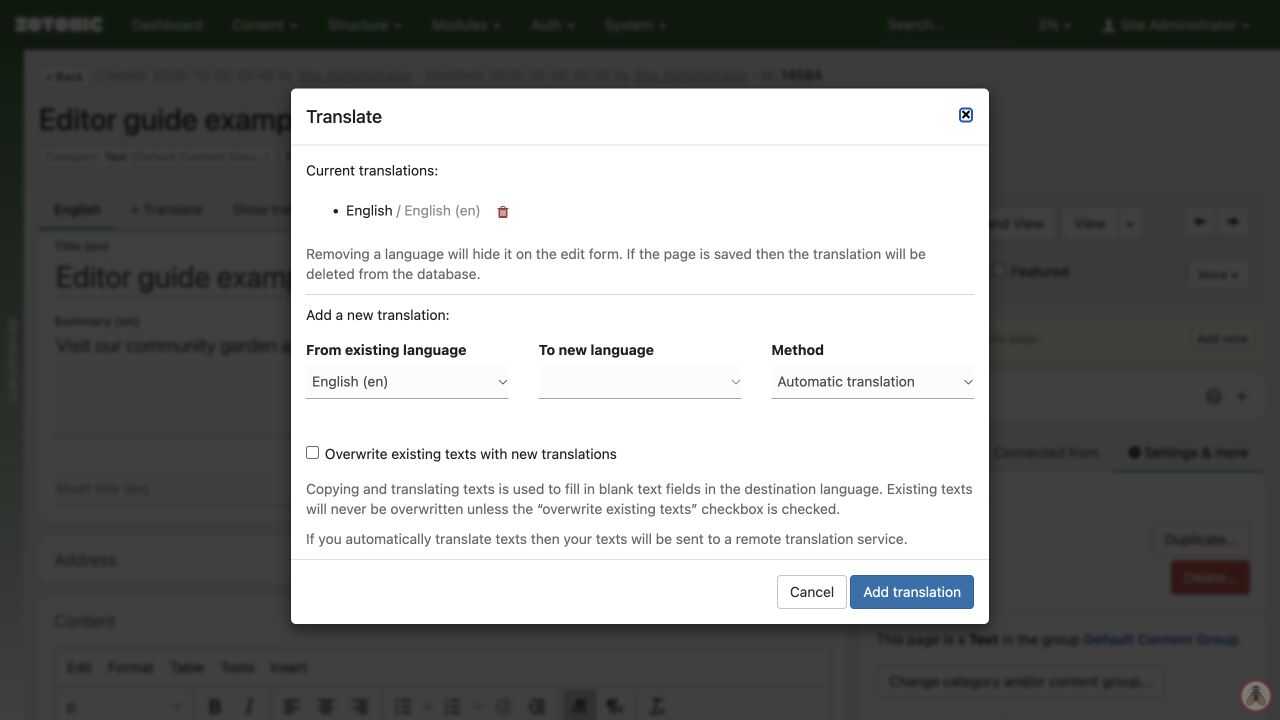Image resolution: width=1280 pixels, height=720 pixels.
Task: Click the + Translate tab
Action: tap(166, 209)
